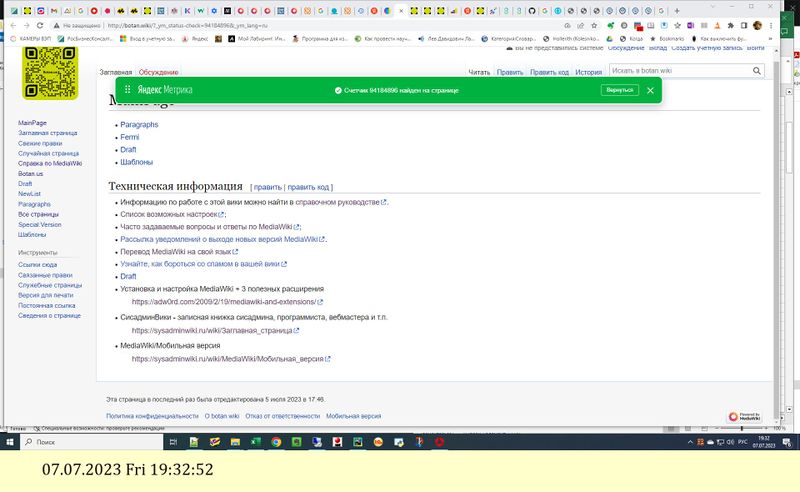Click the yellow QR code wiki logo

50,72
